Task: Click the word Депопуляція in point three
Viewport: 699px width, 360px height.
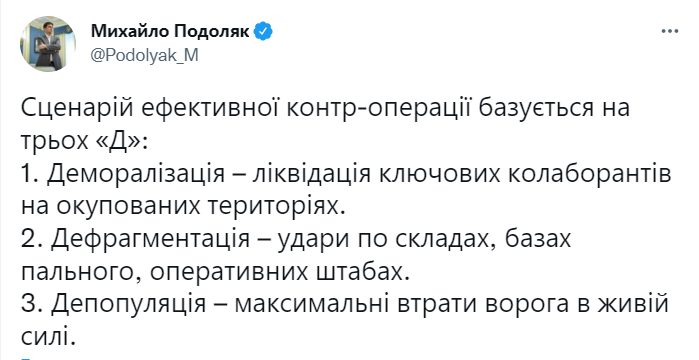Action: point(128,305)
